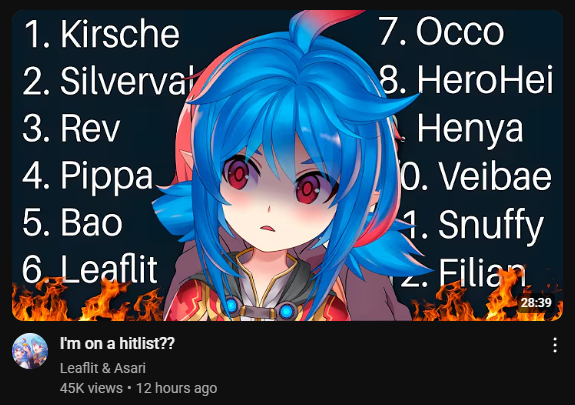The image size is (575, 405).
Task: Click the Veibae name in thumbnail
Action: 495,176
